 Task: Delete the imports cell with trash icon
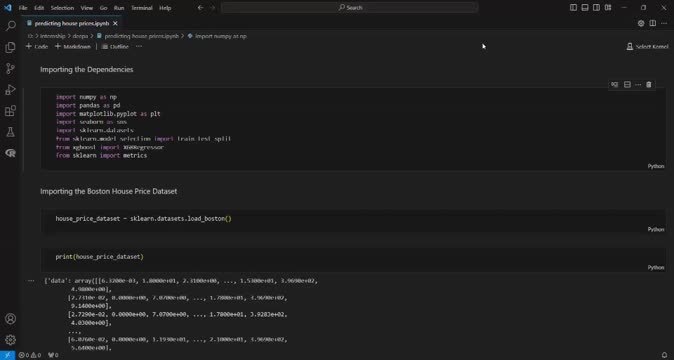coord(649,85)
